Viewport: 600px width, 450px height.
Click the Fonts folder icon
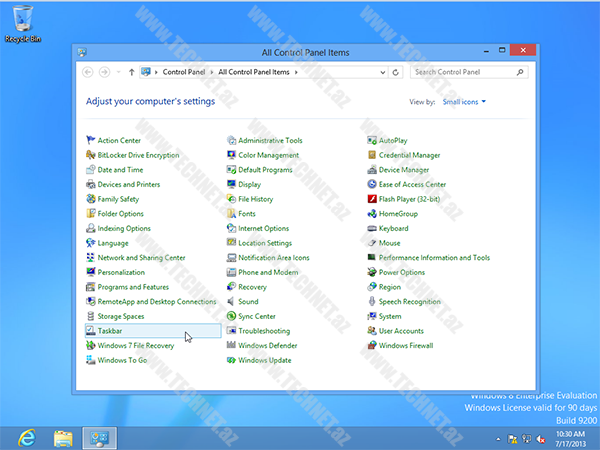pos(232,214)
